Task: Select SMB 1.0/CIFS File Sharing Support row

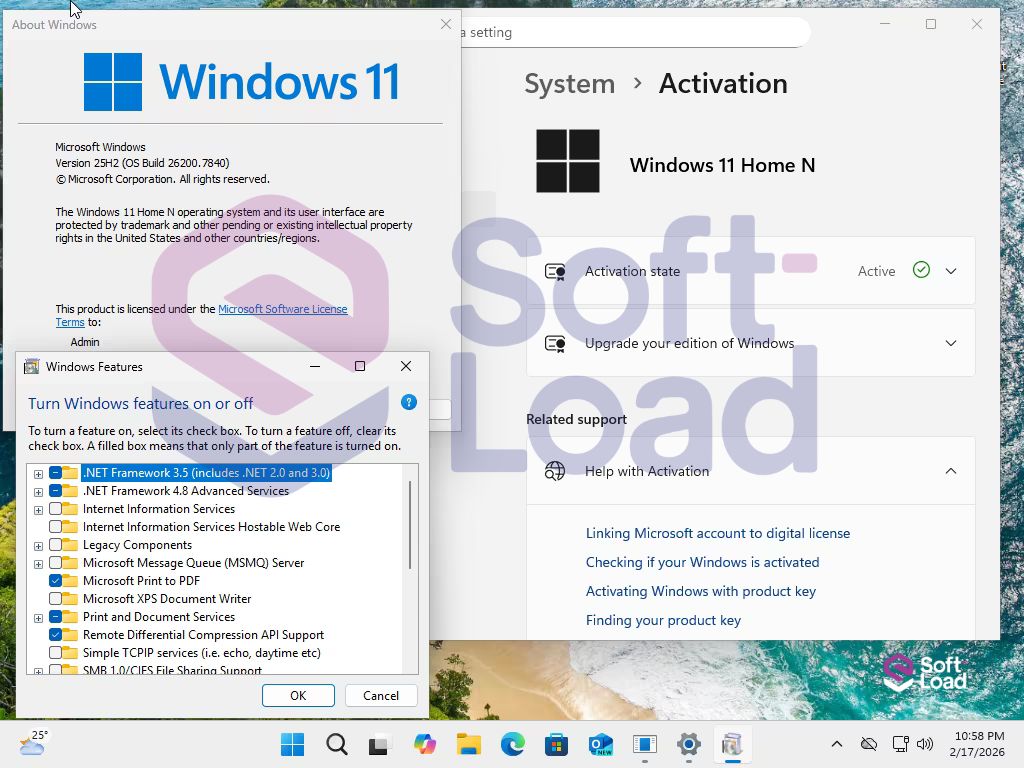Action: pos(172,670)
